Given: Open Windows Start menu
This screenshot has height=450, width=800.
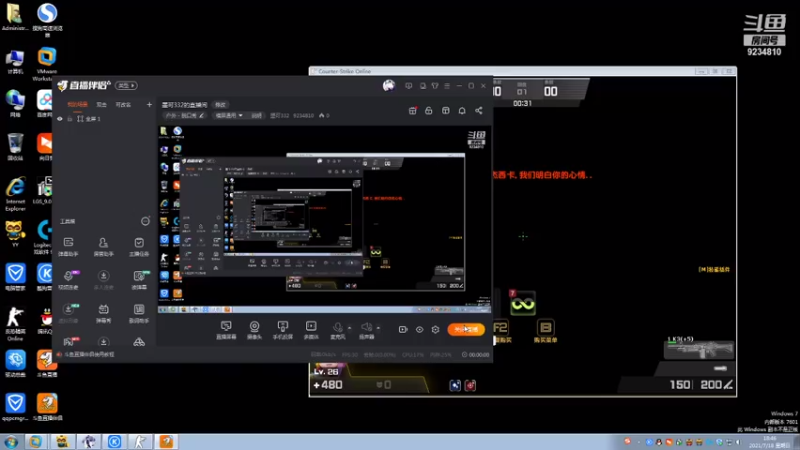Looking at the screenshot, I should 11,441.
